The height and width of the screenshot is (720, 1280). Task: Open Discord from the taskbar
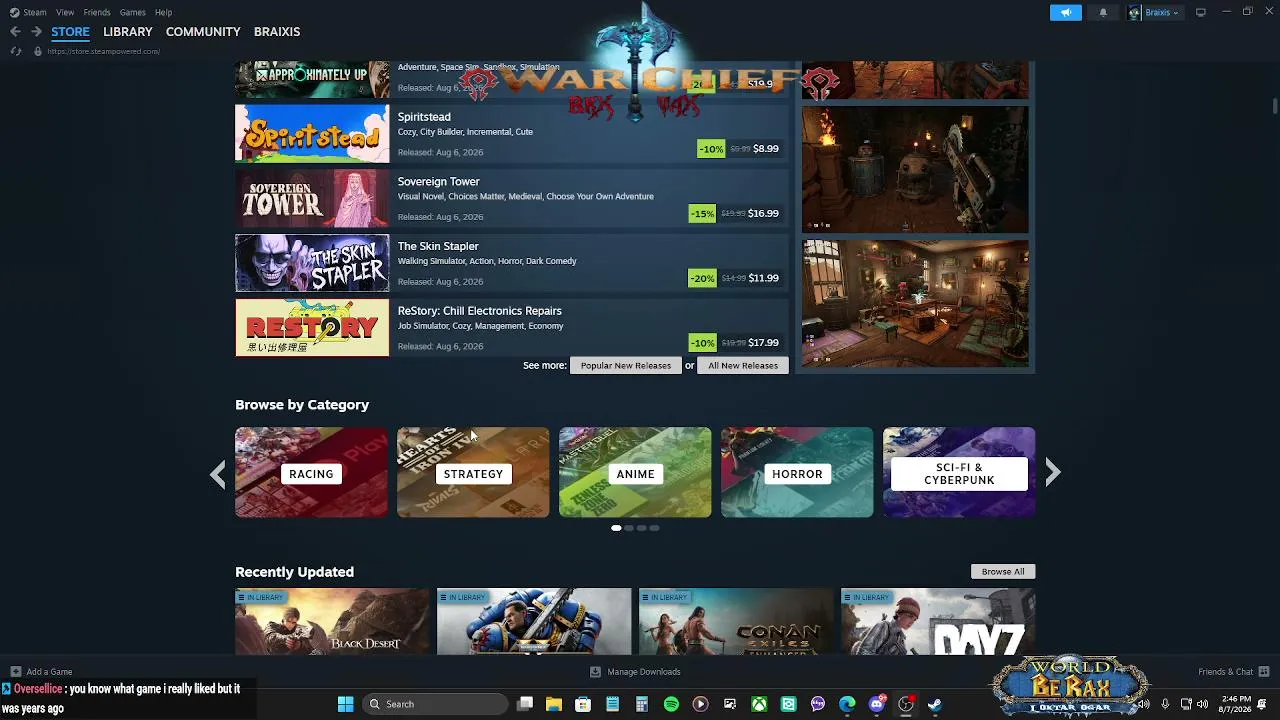[877, 704]
